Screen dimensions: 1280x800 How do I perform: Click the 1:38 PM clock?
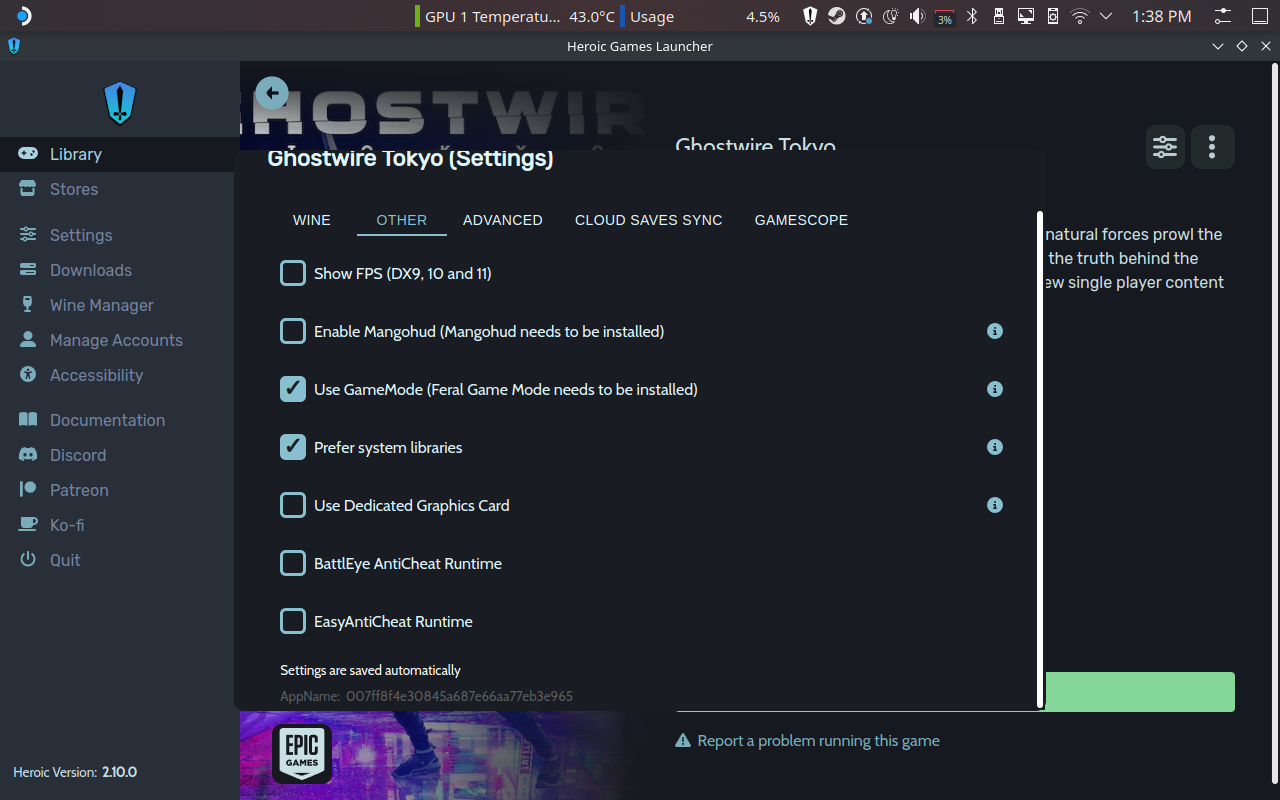(1162, 16)
